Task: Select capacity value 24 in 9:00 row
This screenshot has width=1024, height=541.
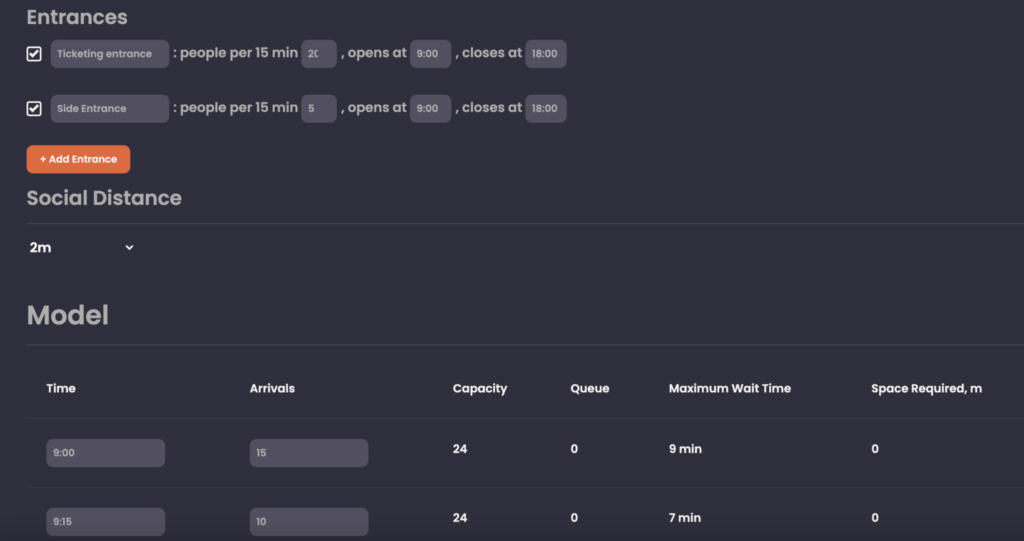Action: click(x=460, y=449)
